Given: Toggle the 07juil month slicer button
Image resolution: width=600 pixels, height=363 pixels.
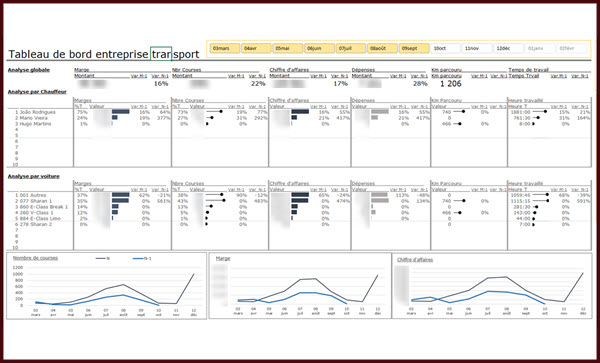Looking at the screenshot, I should 351,49.
